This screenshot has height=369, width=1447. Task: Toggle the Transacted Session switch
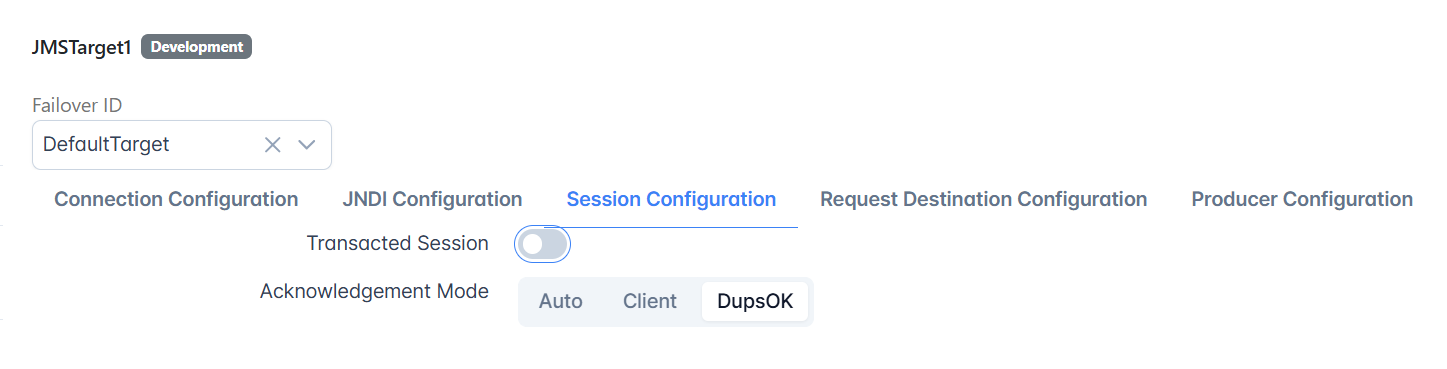pyautogui.click(x=543, y=244)
